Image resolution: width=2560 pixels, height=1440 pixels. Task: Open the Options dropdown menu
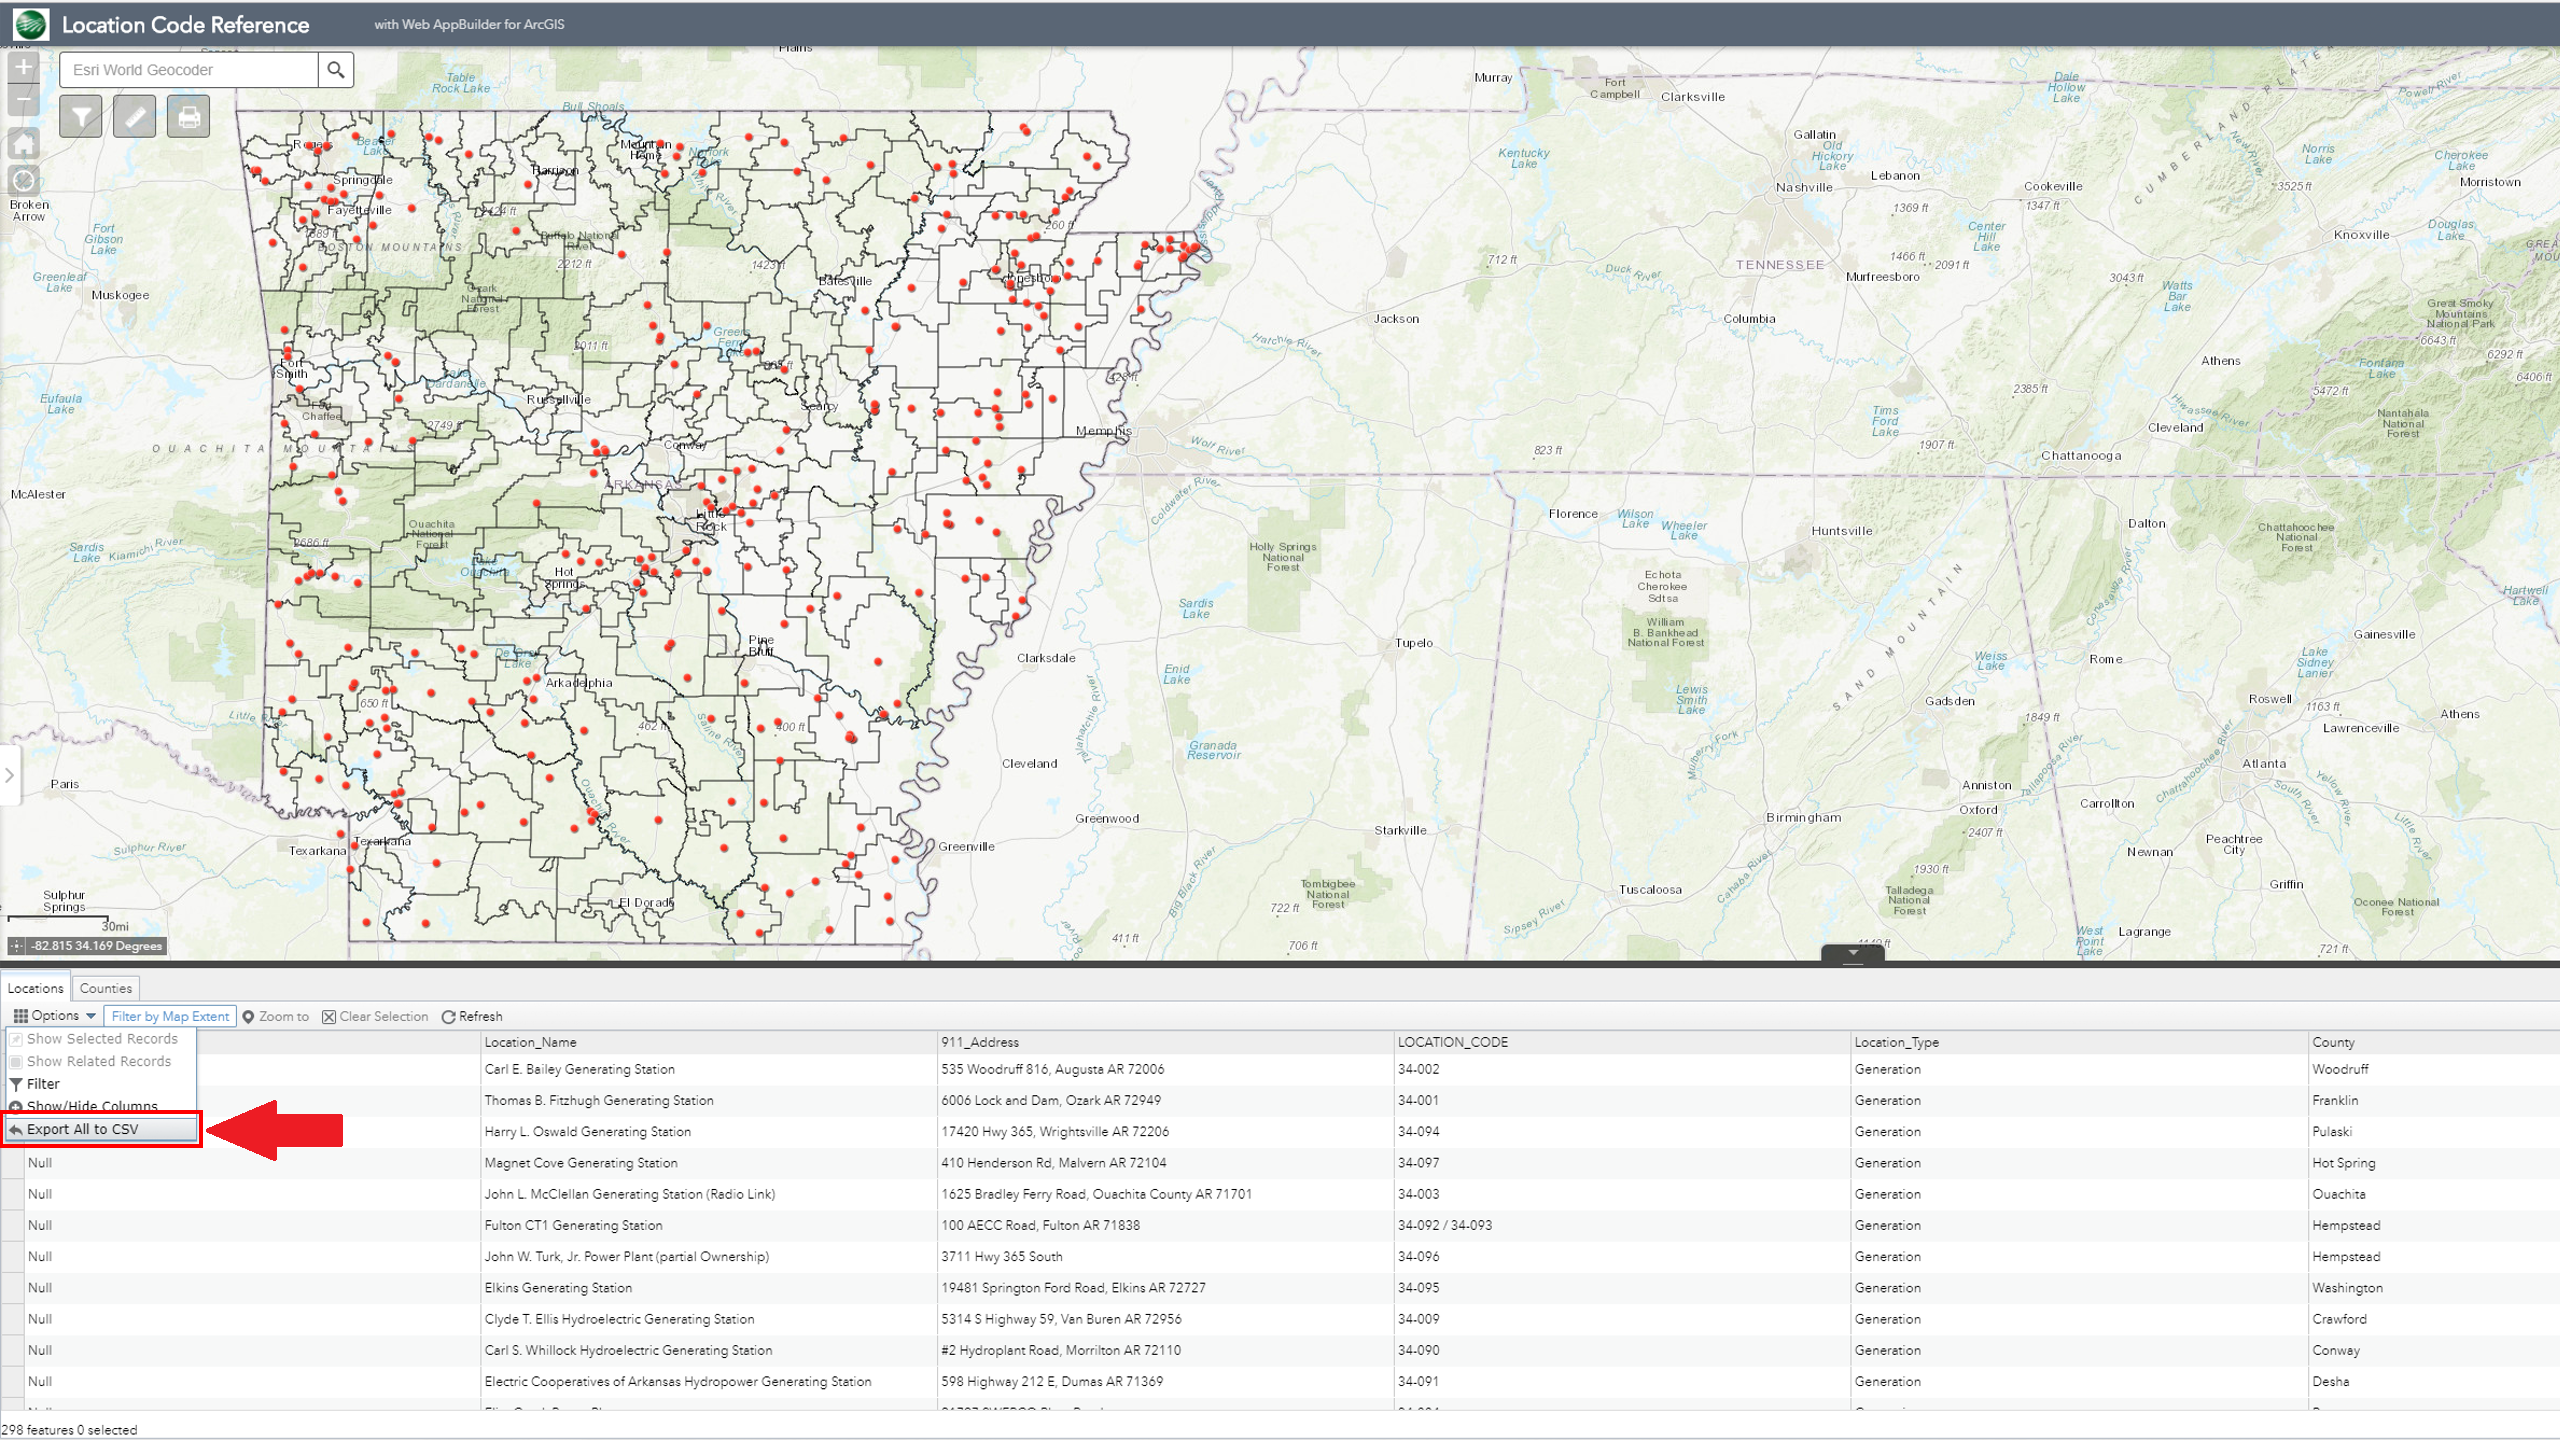click(55, 1016)
